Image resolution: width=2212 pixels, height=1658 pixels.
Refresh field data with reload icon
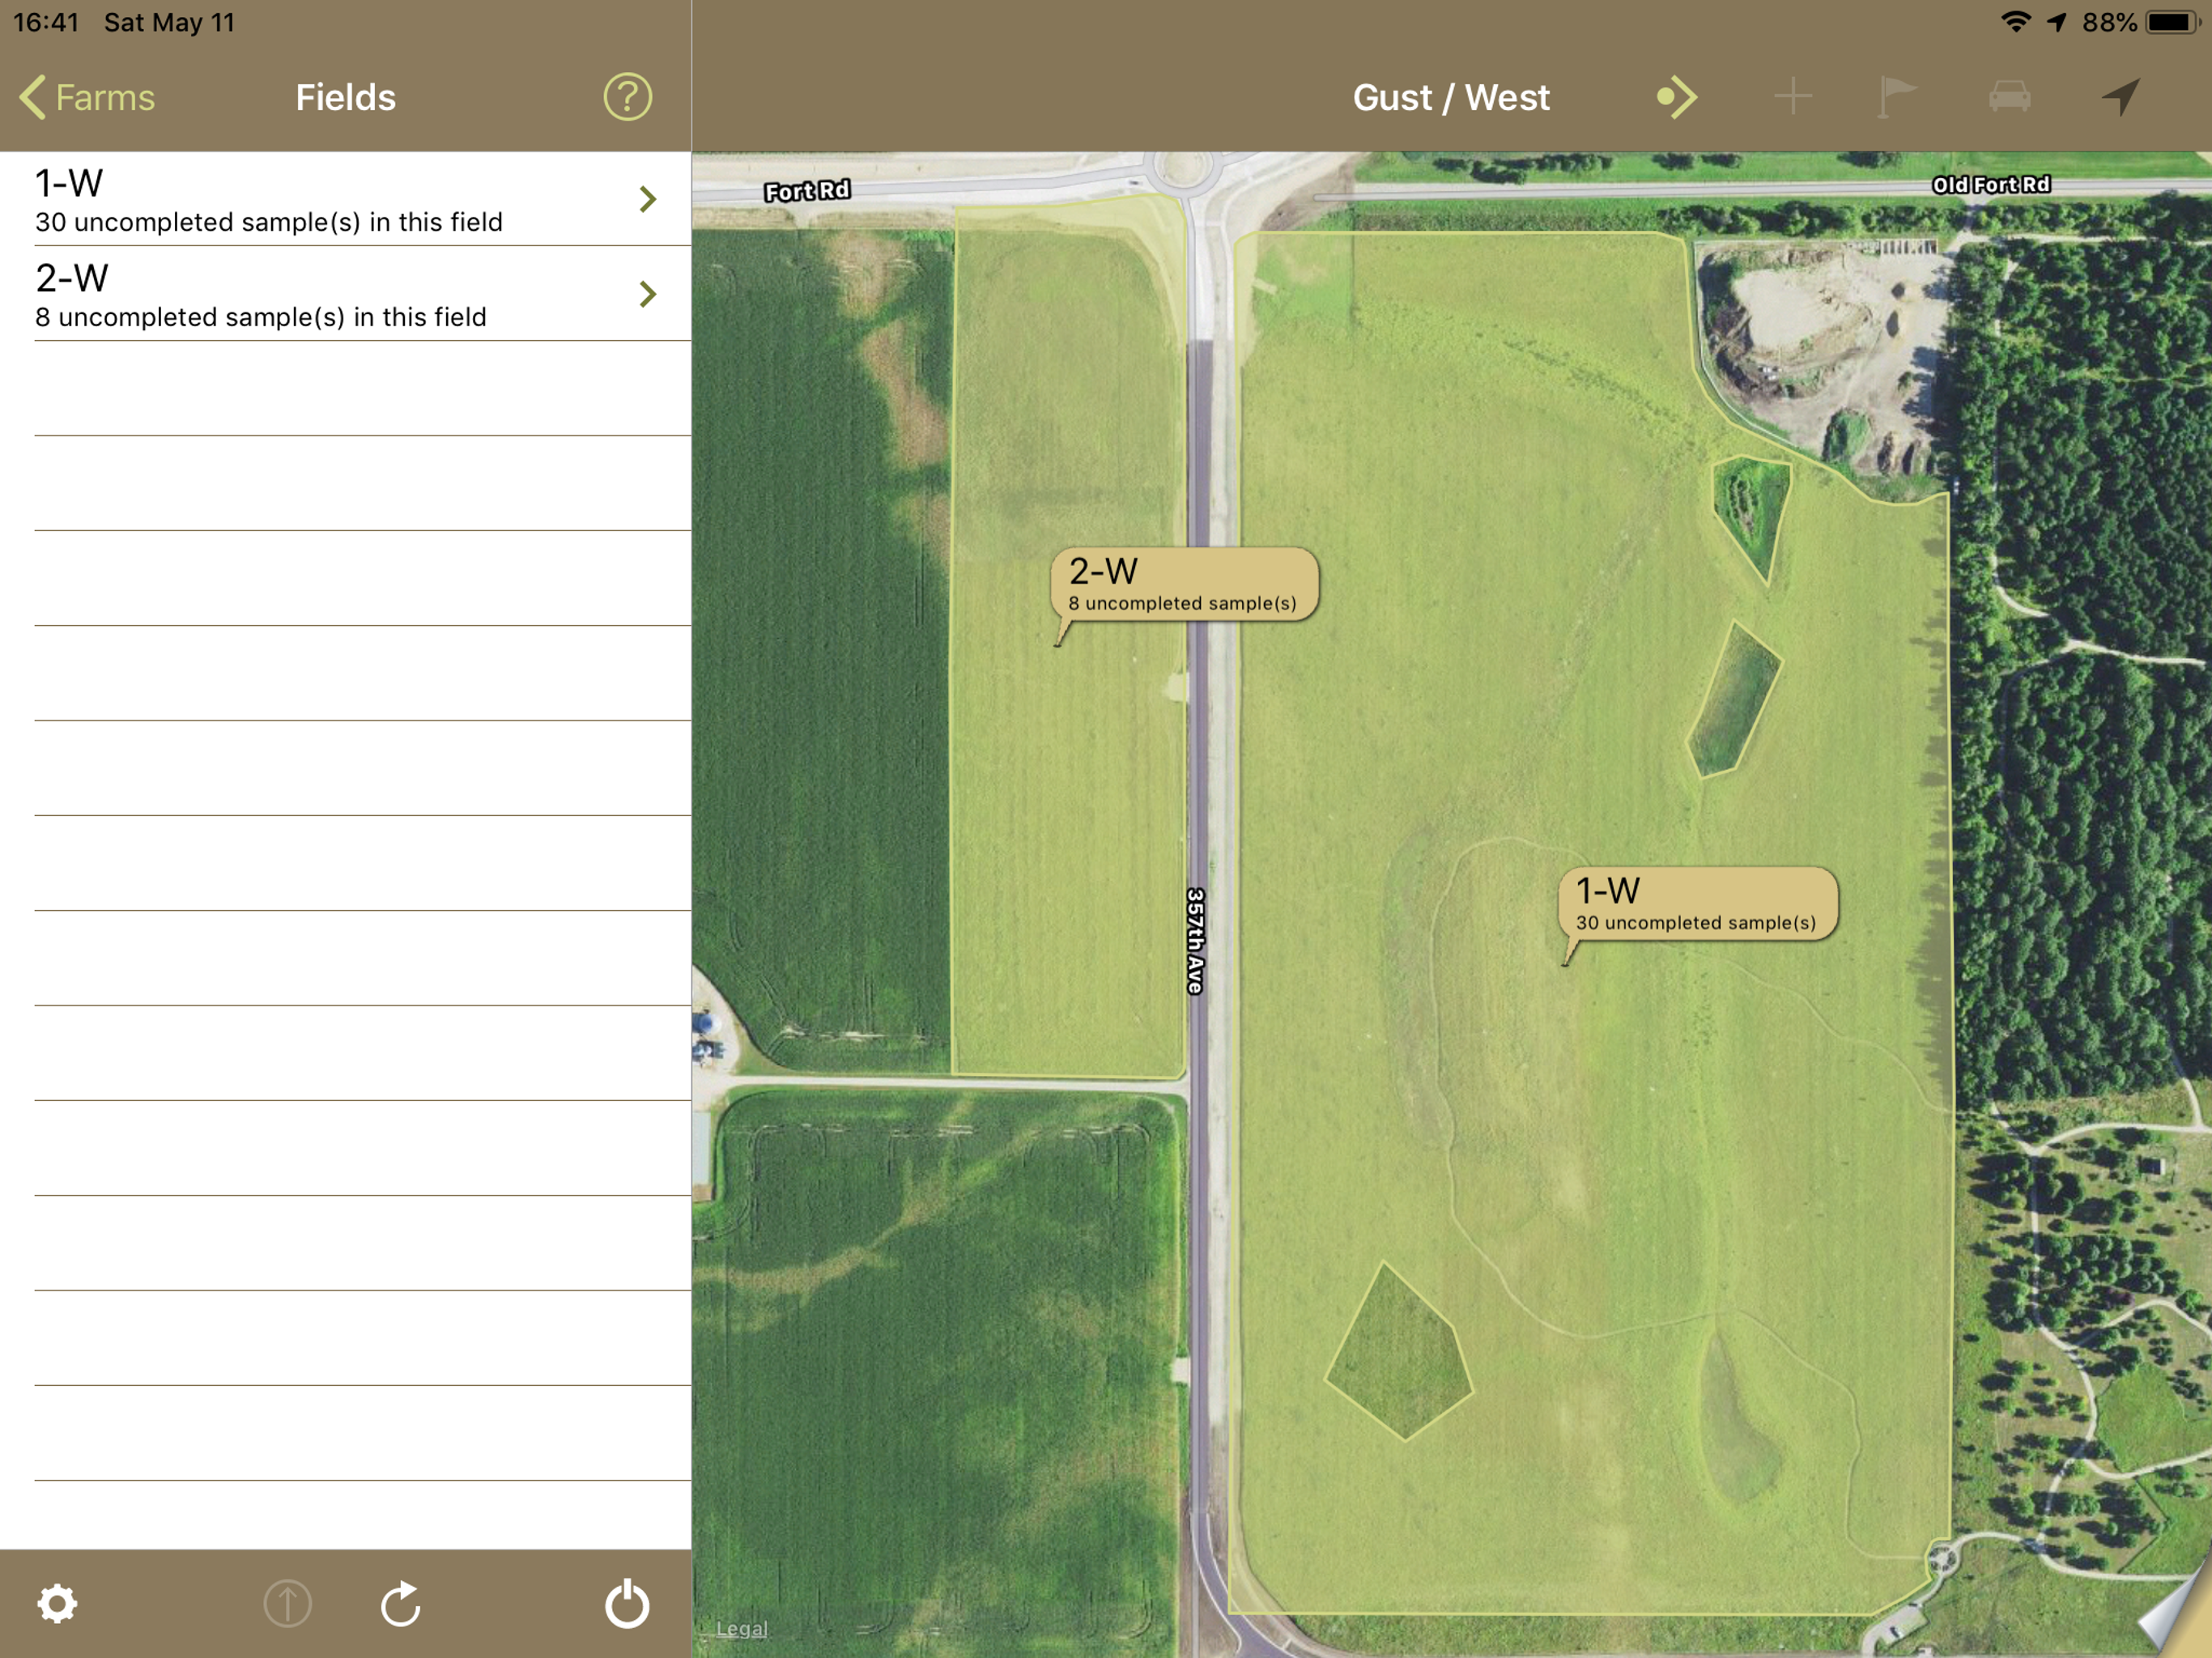401,1603
